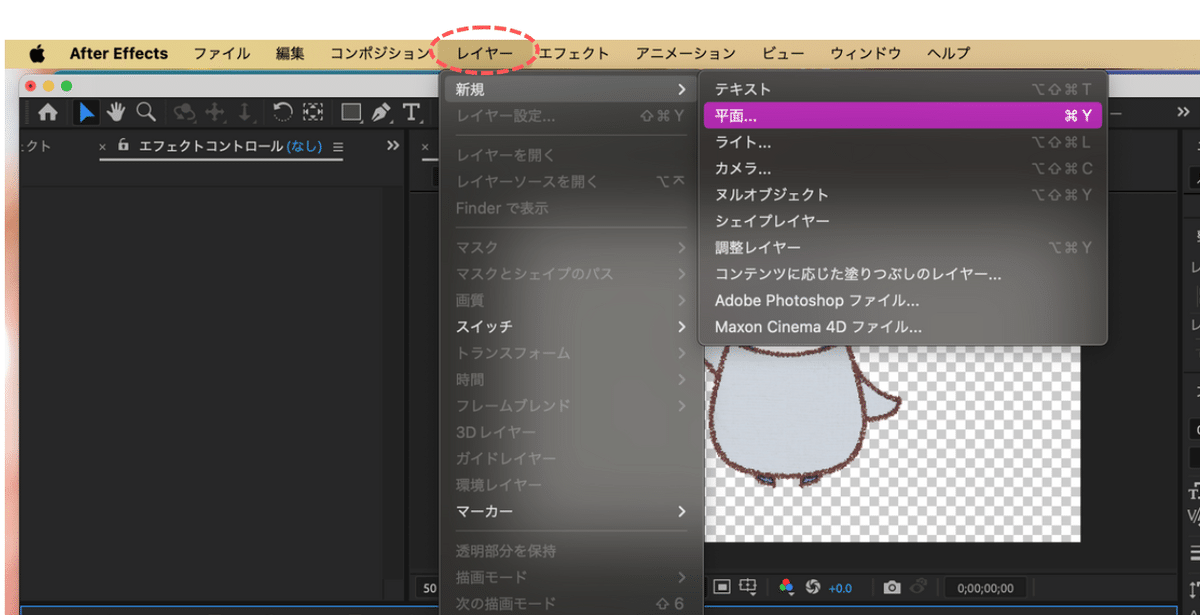
Task: Open the After Effects app menu
Action: pos(119,54)
